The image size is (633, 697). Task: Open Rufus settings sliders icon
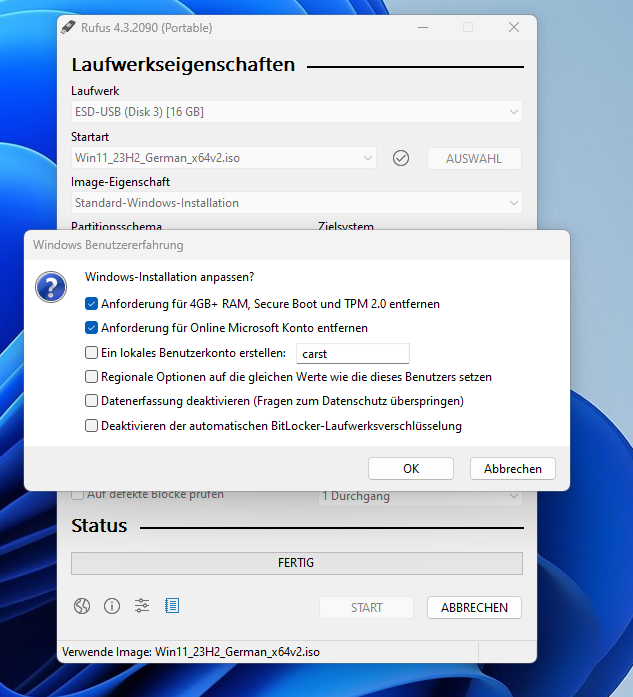click(x=142, y=605)
